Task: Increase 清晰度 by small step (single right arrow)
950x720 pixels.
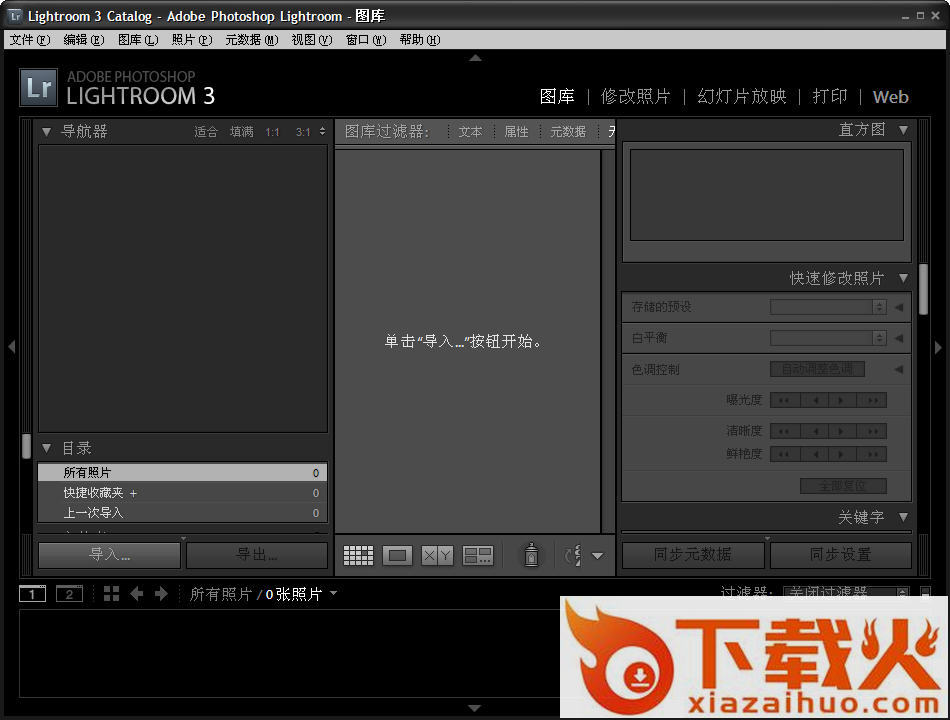Action: tap(842, 431)
